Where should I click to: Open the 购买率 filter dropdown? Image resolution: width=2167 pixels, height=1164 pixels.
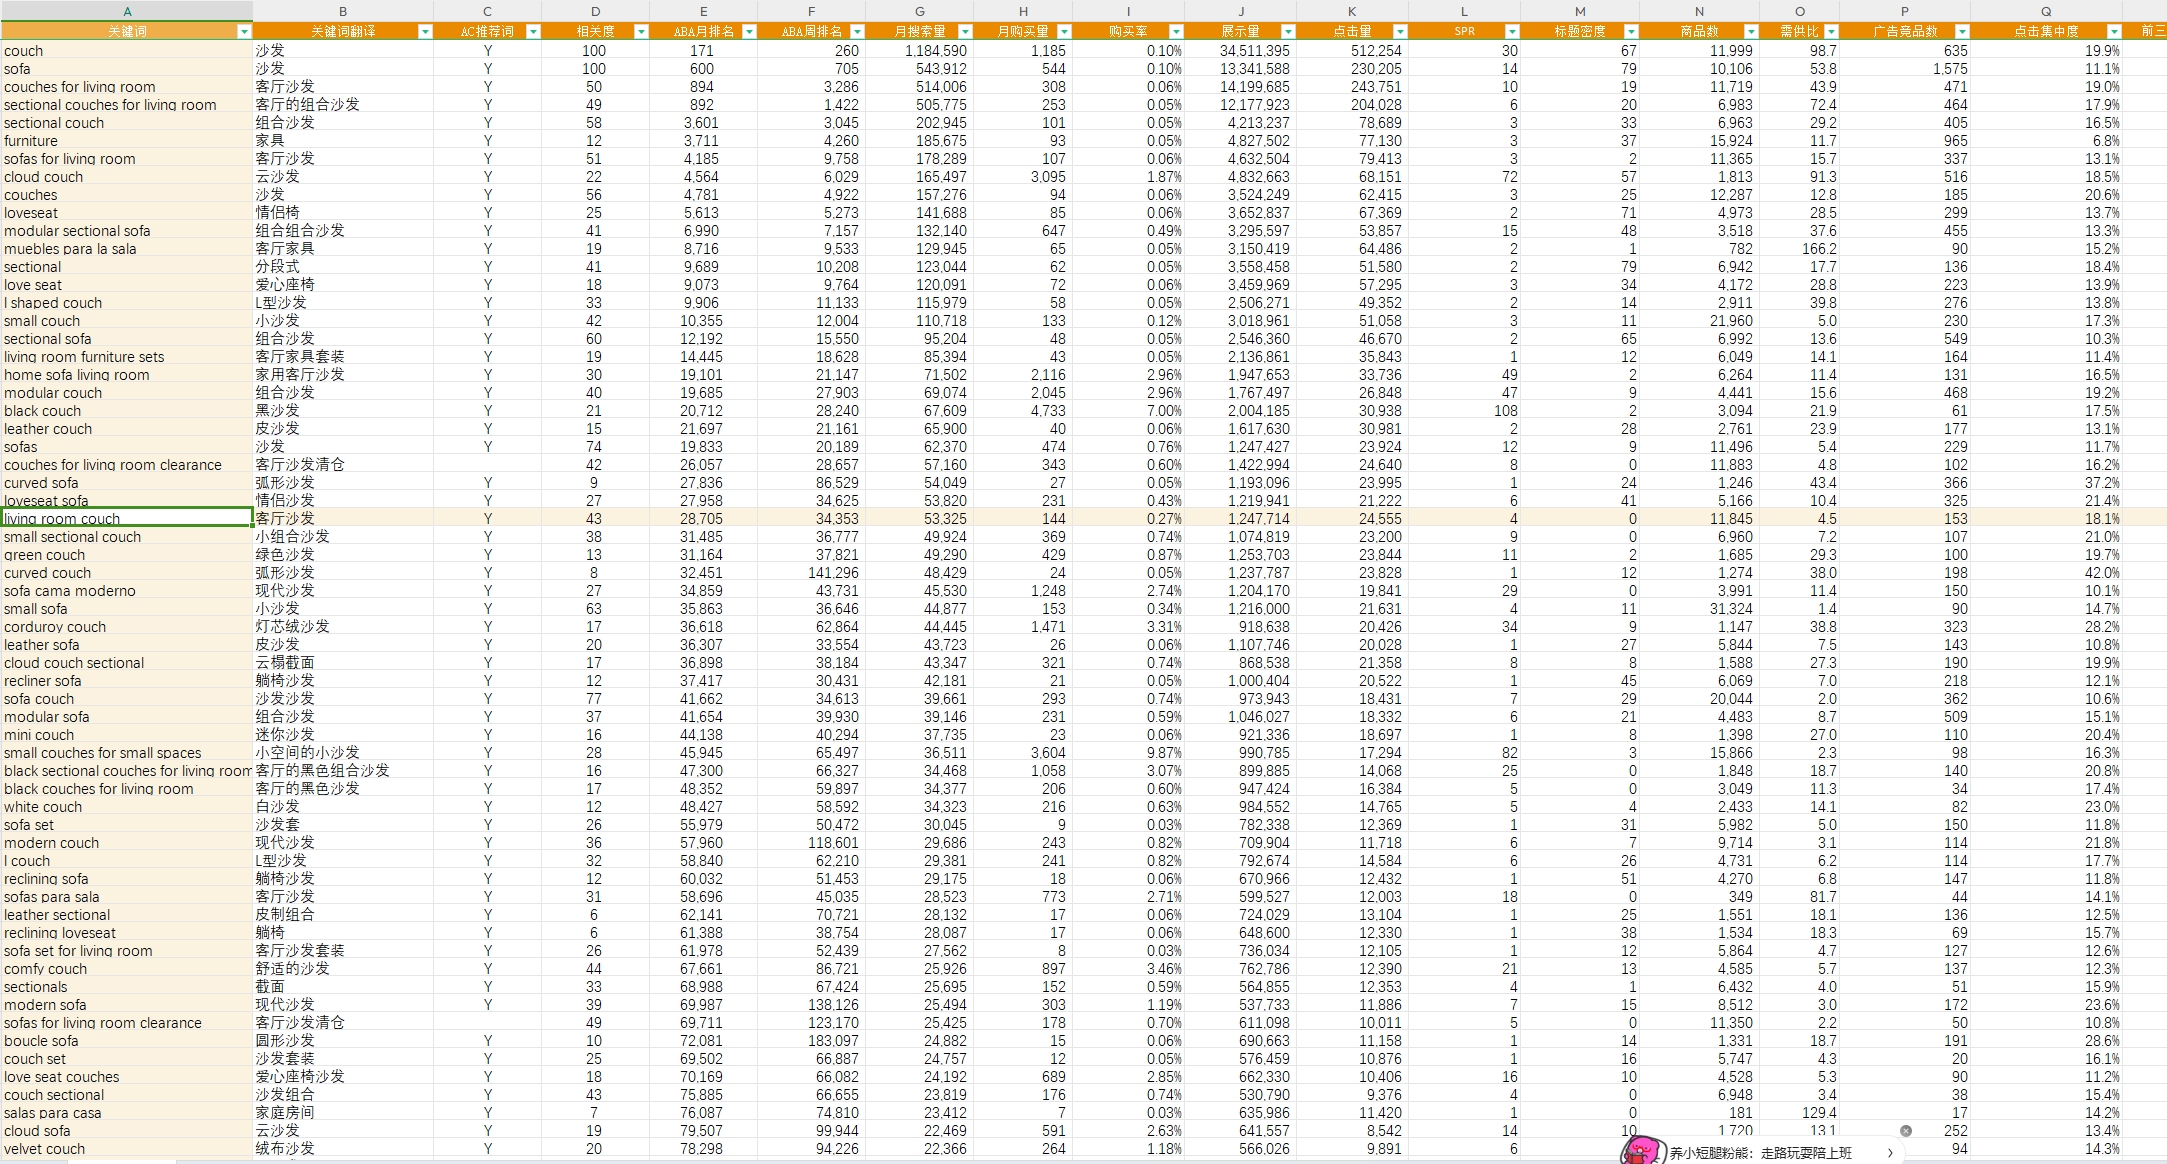pos(1176,32)
